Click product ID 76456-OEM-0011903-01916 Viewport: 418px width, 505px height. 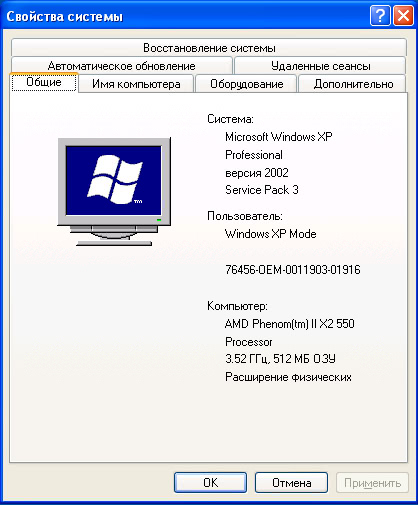click(x=293, y=269)
